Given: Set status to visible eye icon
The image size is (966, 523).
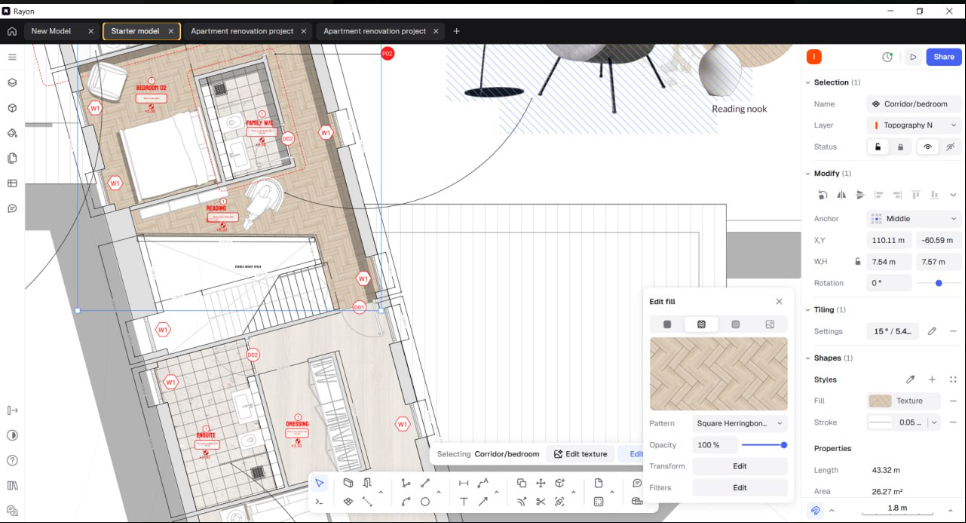Looking at the screenshot, I should (x=928, y=147).
